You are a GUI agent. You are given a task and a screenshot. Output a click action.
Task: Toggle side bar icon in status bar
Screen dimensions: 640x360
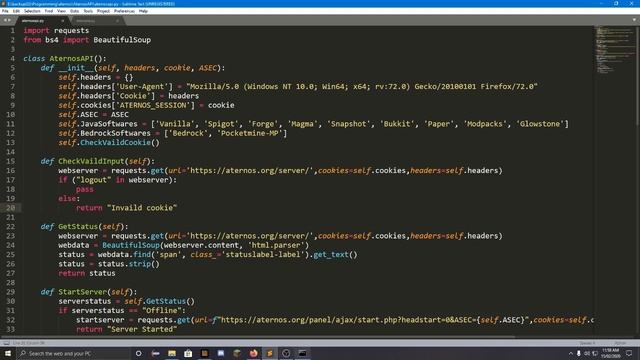click(x=6, y=343)
